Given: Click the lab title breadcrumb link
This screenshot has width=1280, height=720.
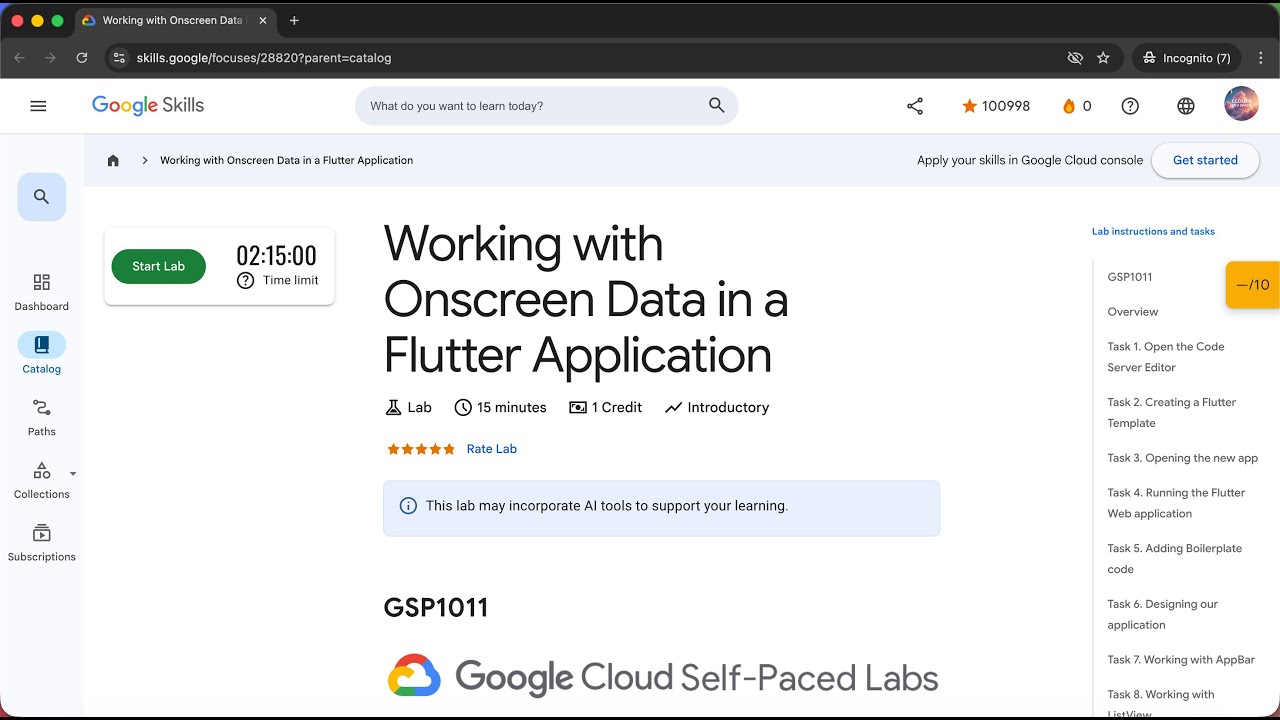Looking at the screenshot, I should coord(286,160).
